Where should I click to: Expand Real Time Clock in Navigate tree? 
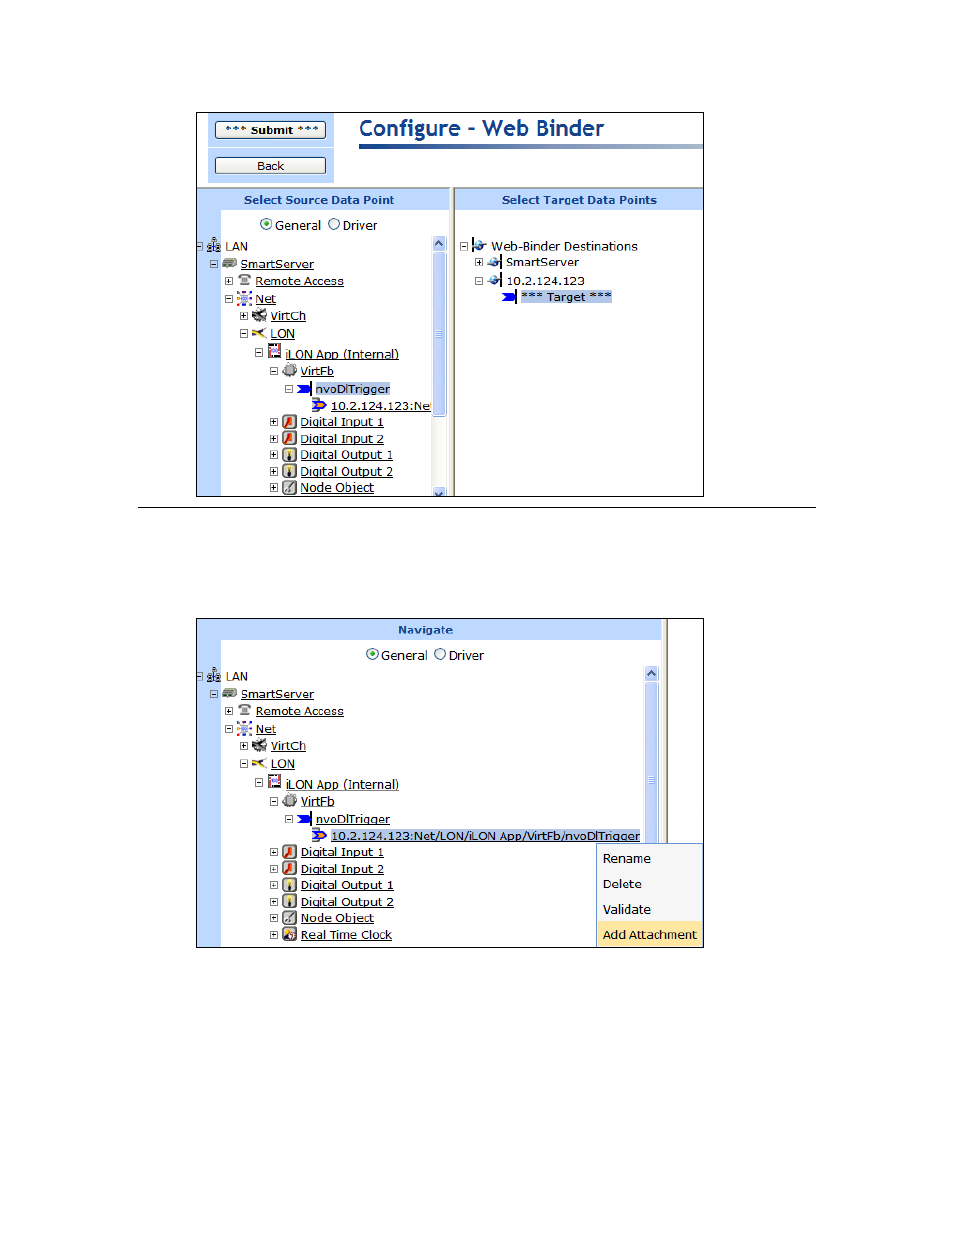coord(274,935)
